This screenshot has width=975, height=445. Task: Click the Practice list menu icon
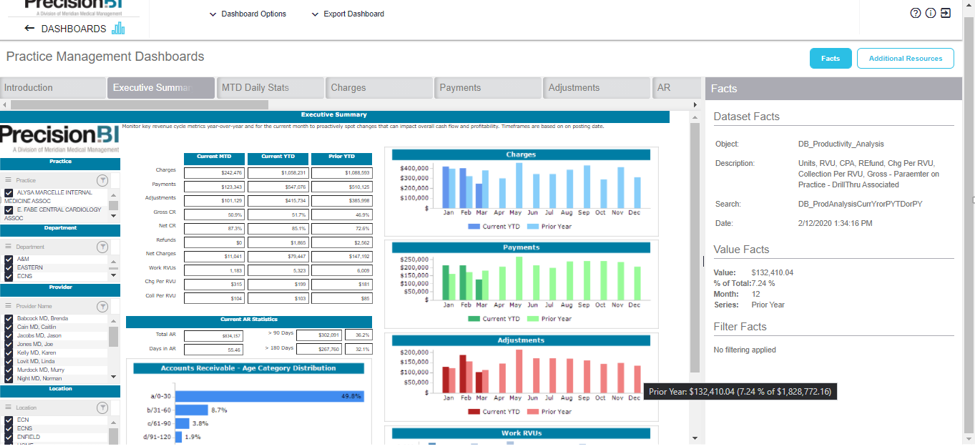(9, 180)
